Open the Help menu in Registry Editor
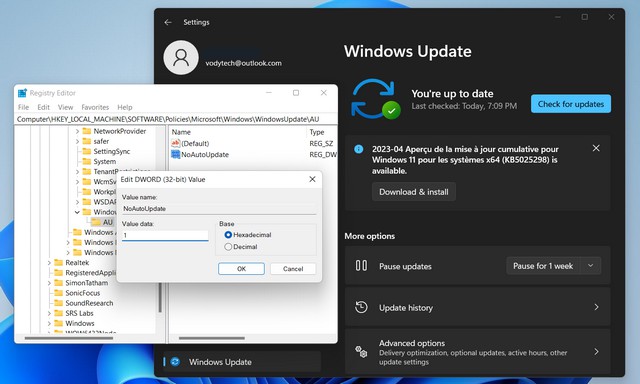 point(125,107)
